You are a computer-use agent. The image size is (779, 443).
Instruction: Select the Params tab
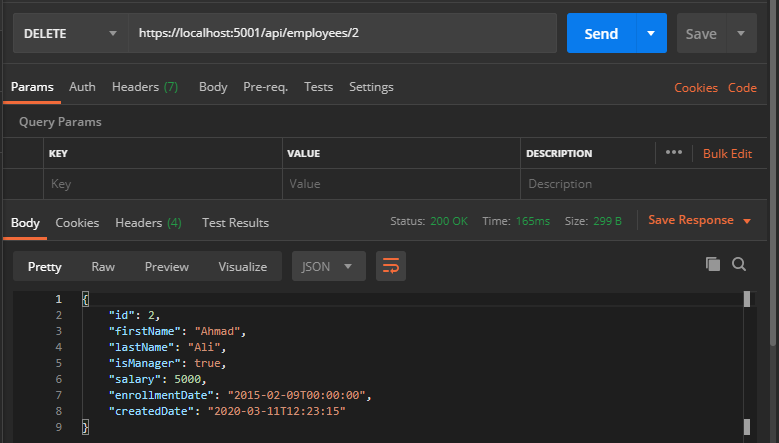click(32, 87)
